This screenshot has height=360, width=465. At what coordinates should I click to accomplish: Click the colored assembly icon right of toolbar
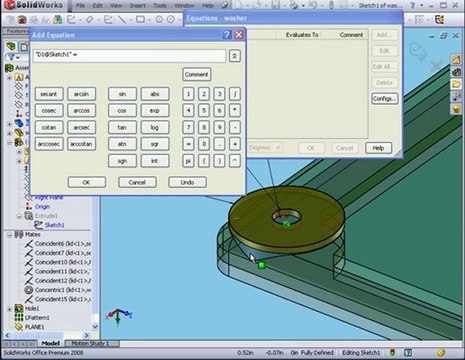tap(440, 20)
